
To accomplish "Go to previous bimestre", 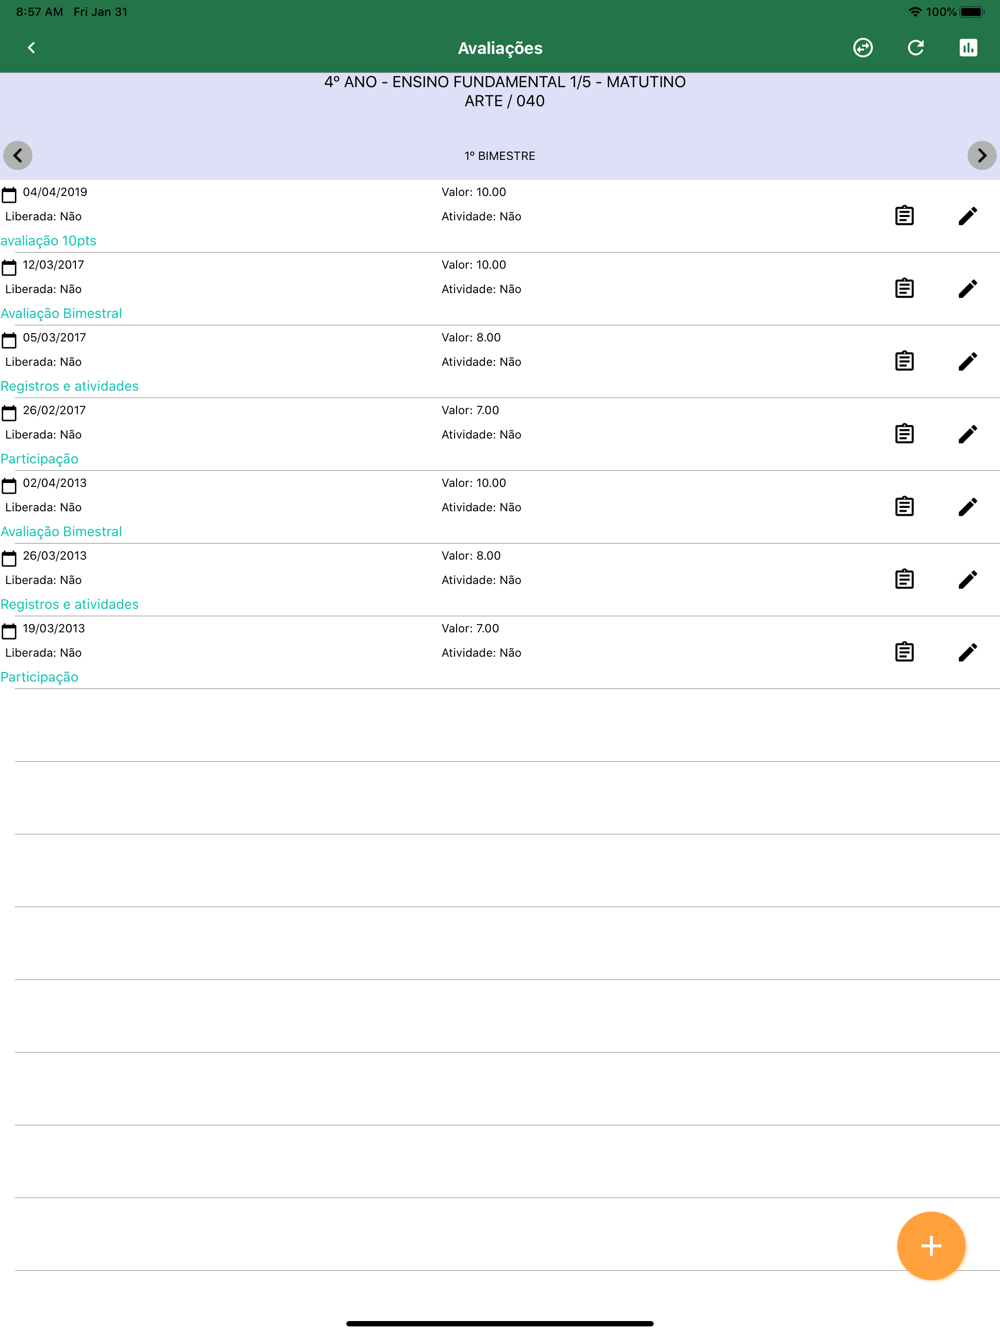I will (x=18, y=156).
